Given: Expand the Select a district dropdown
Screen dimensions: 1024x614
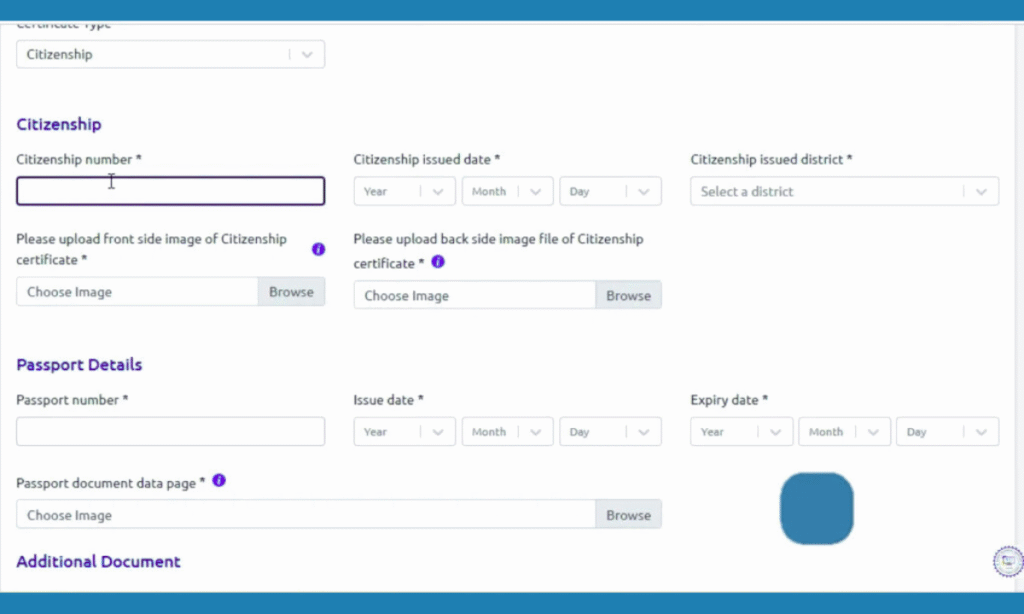Looking at the screenshot, I should [843, 192].
